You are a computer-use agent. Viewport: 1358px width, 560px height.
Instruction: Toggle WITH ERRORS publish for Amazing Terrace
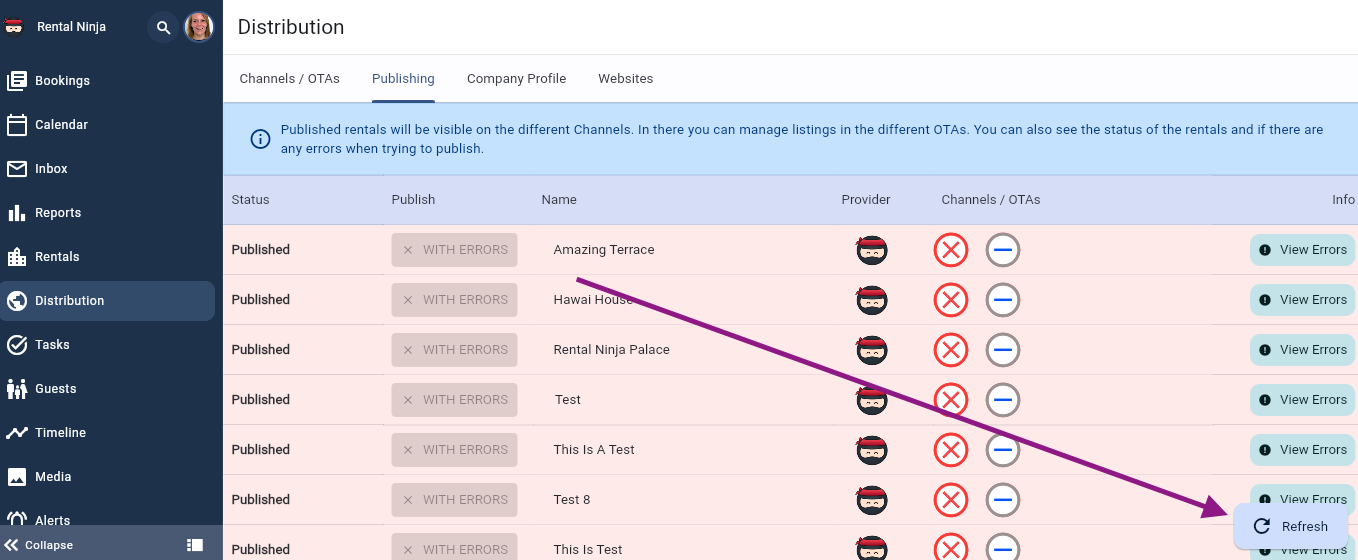point(454,250)
